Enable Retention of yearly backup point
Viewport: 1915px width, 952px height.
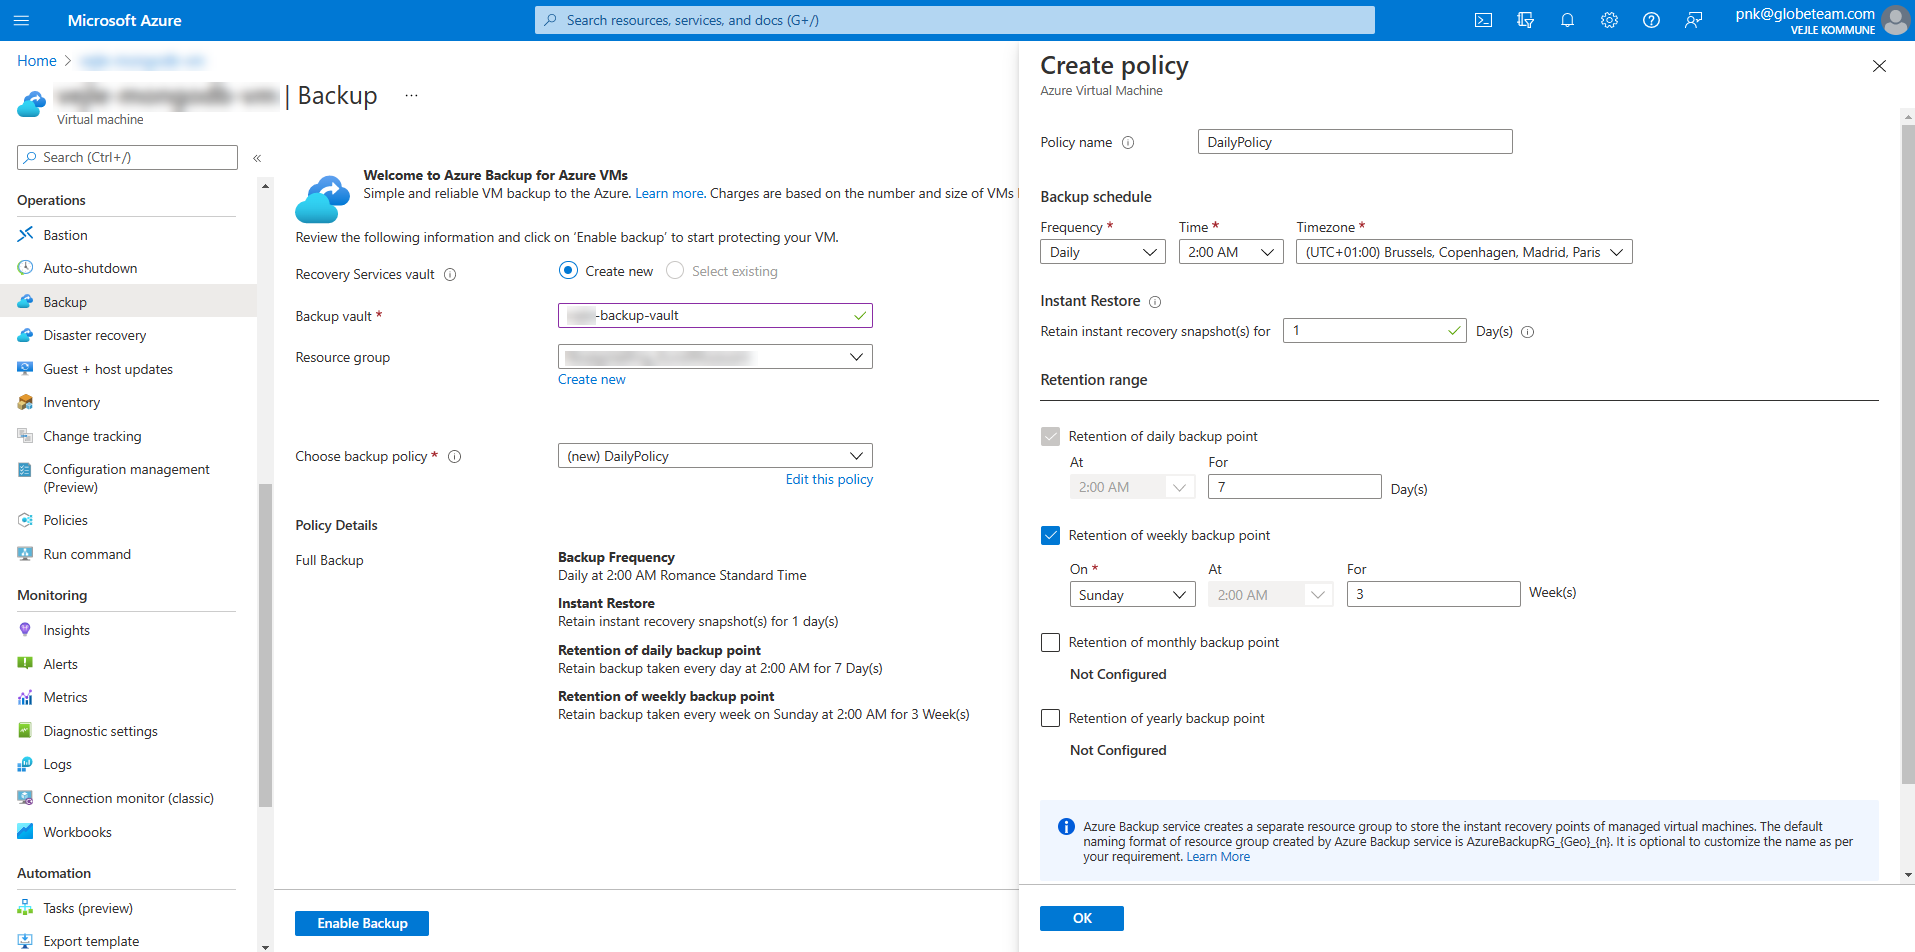(1050, 718)
